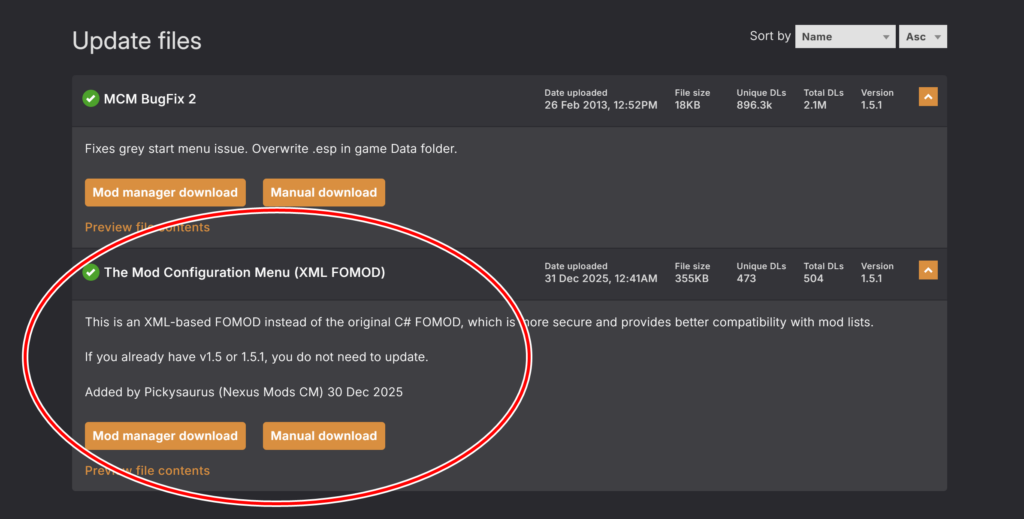The width and height of the screenshot is (1024, 519).
Task: Click the Update files section heading
Action: (137, 41)
